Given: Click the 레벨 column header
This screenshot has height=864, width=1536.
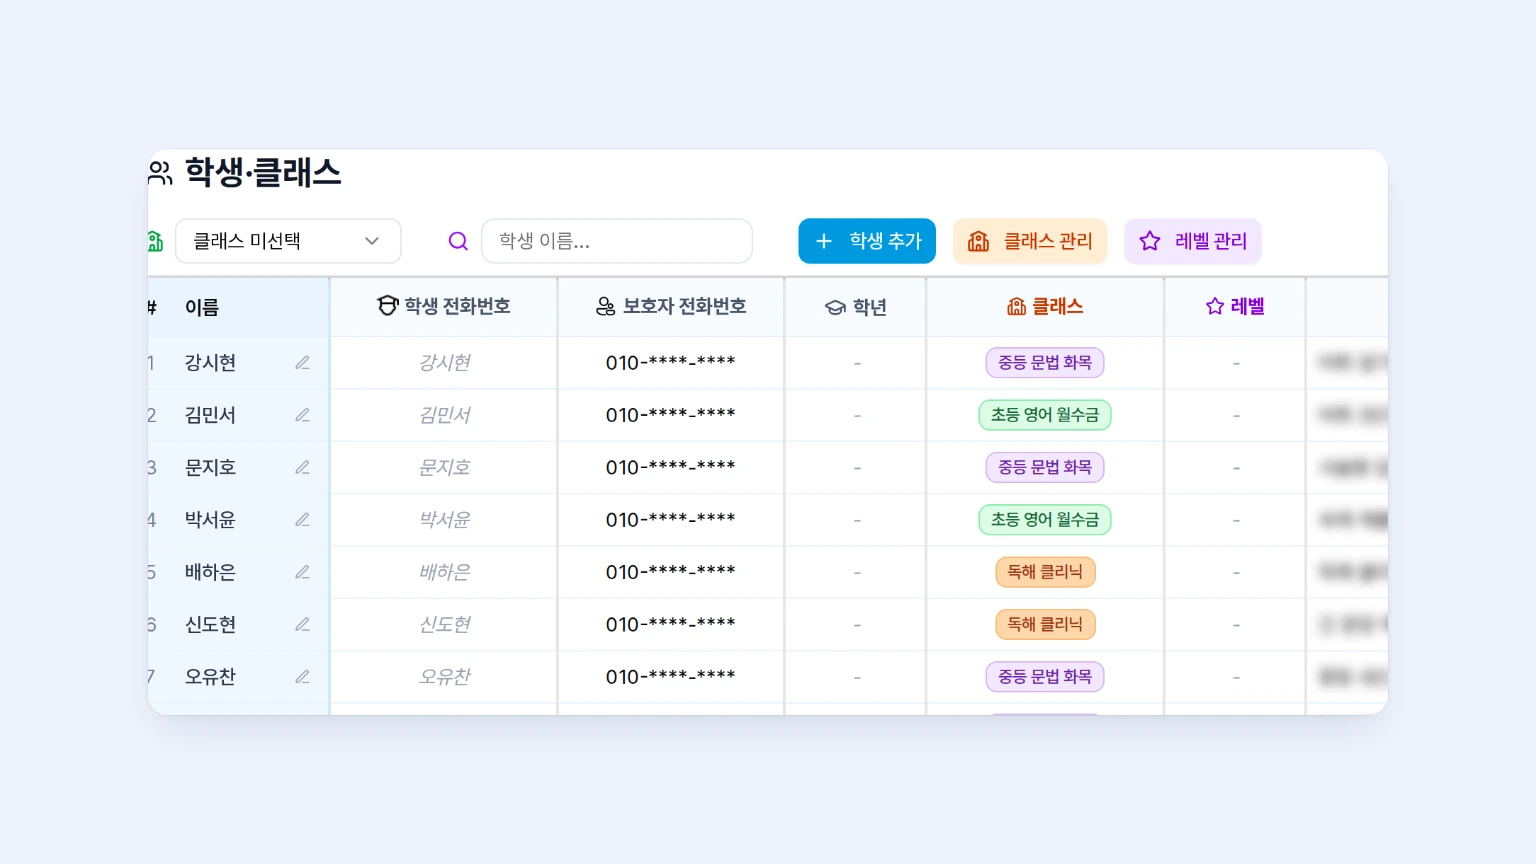Looking at the screenshot, I should tap(1235, 306).
